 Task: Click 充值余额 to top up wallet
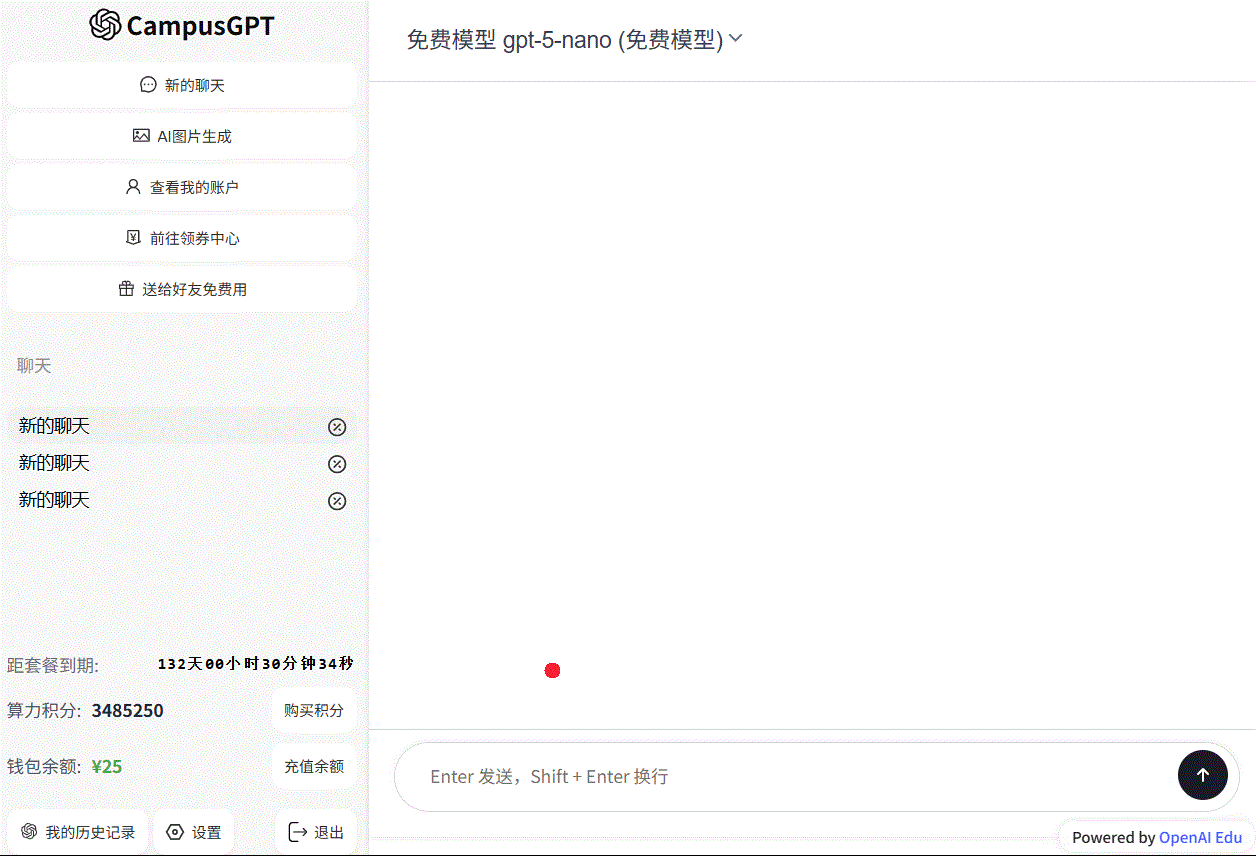[313, 767]
